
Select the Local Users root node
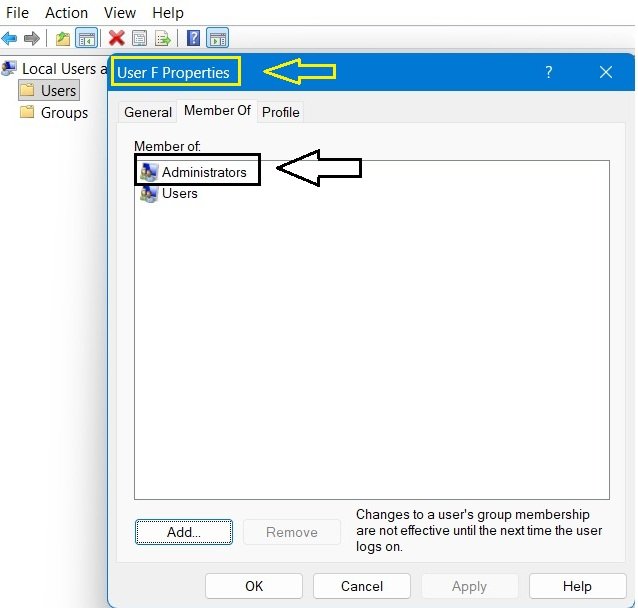tap(55, 69)
